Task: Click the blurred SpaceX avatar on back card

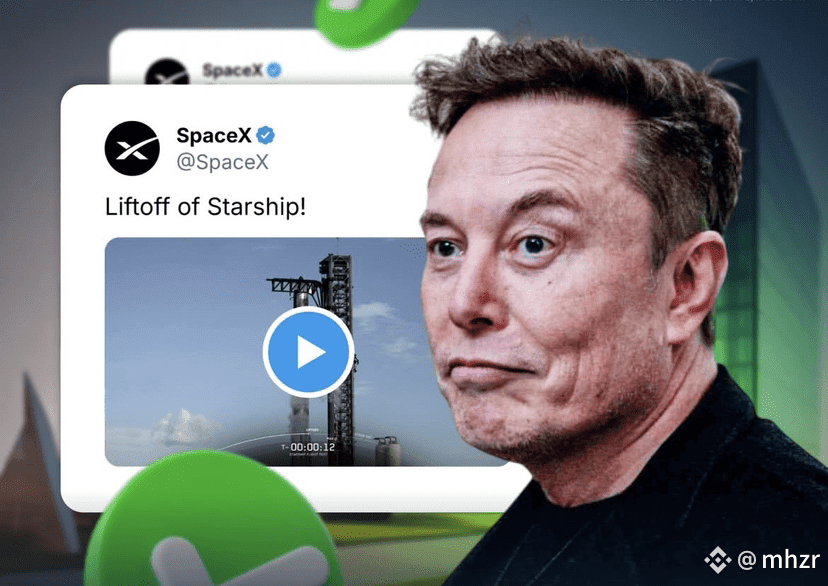Action: 167,71
